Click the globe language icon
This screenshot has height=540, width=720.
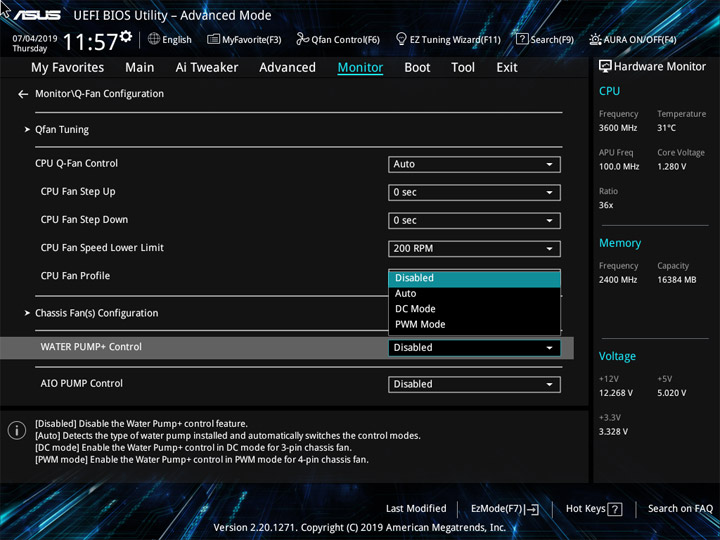[x=154, y=39]
